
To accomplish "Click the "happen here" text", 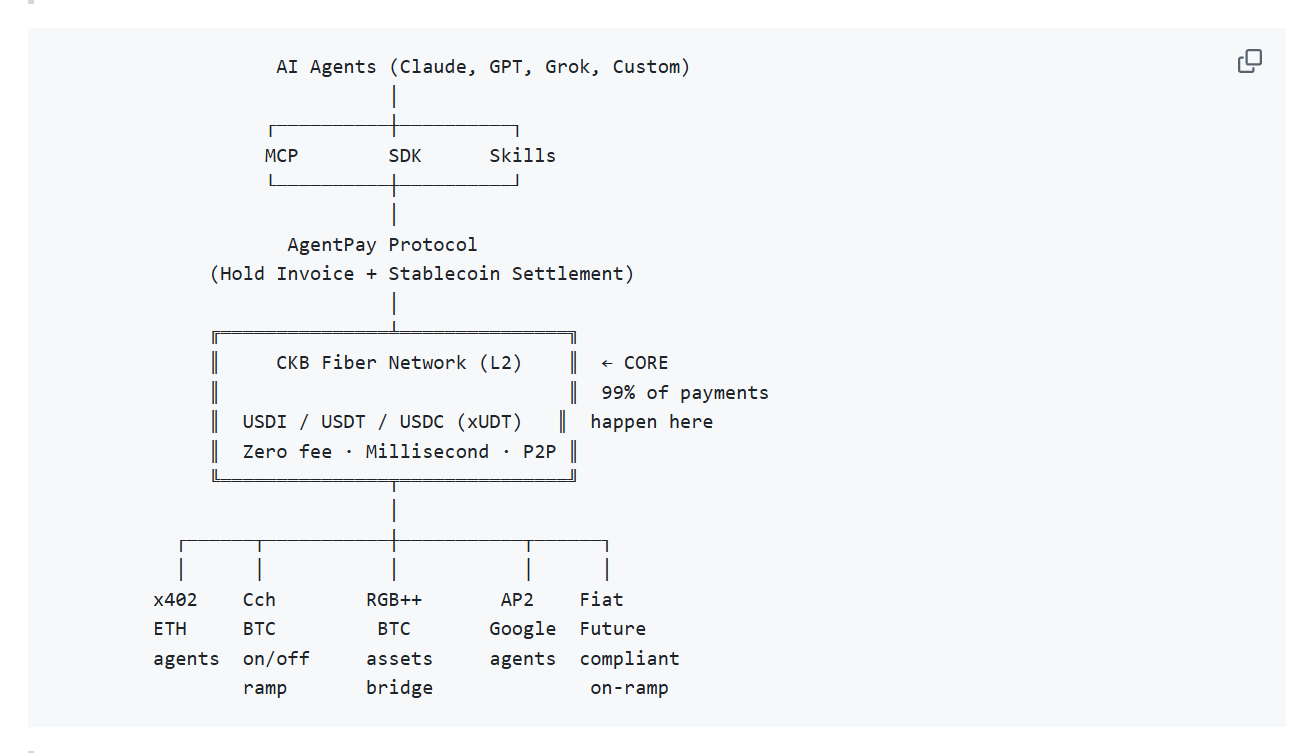I will click(x=651, y=422).
